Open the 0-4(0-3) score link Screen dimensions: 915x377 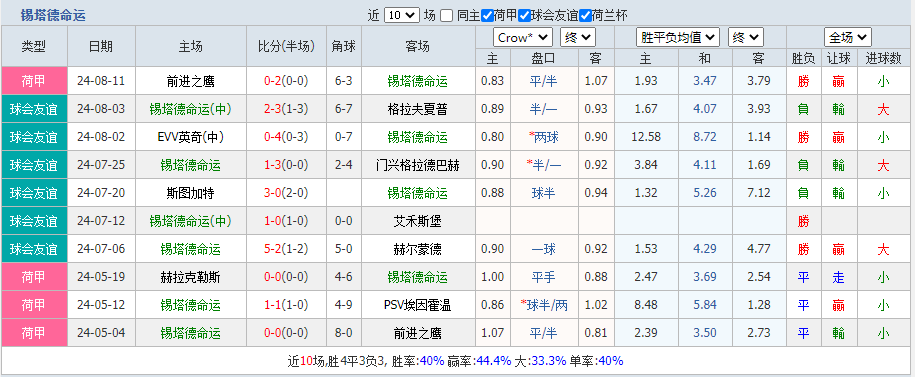click(x=286, y=137)
